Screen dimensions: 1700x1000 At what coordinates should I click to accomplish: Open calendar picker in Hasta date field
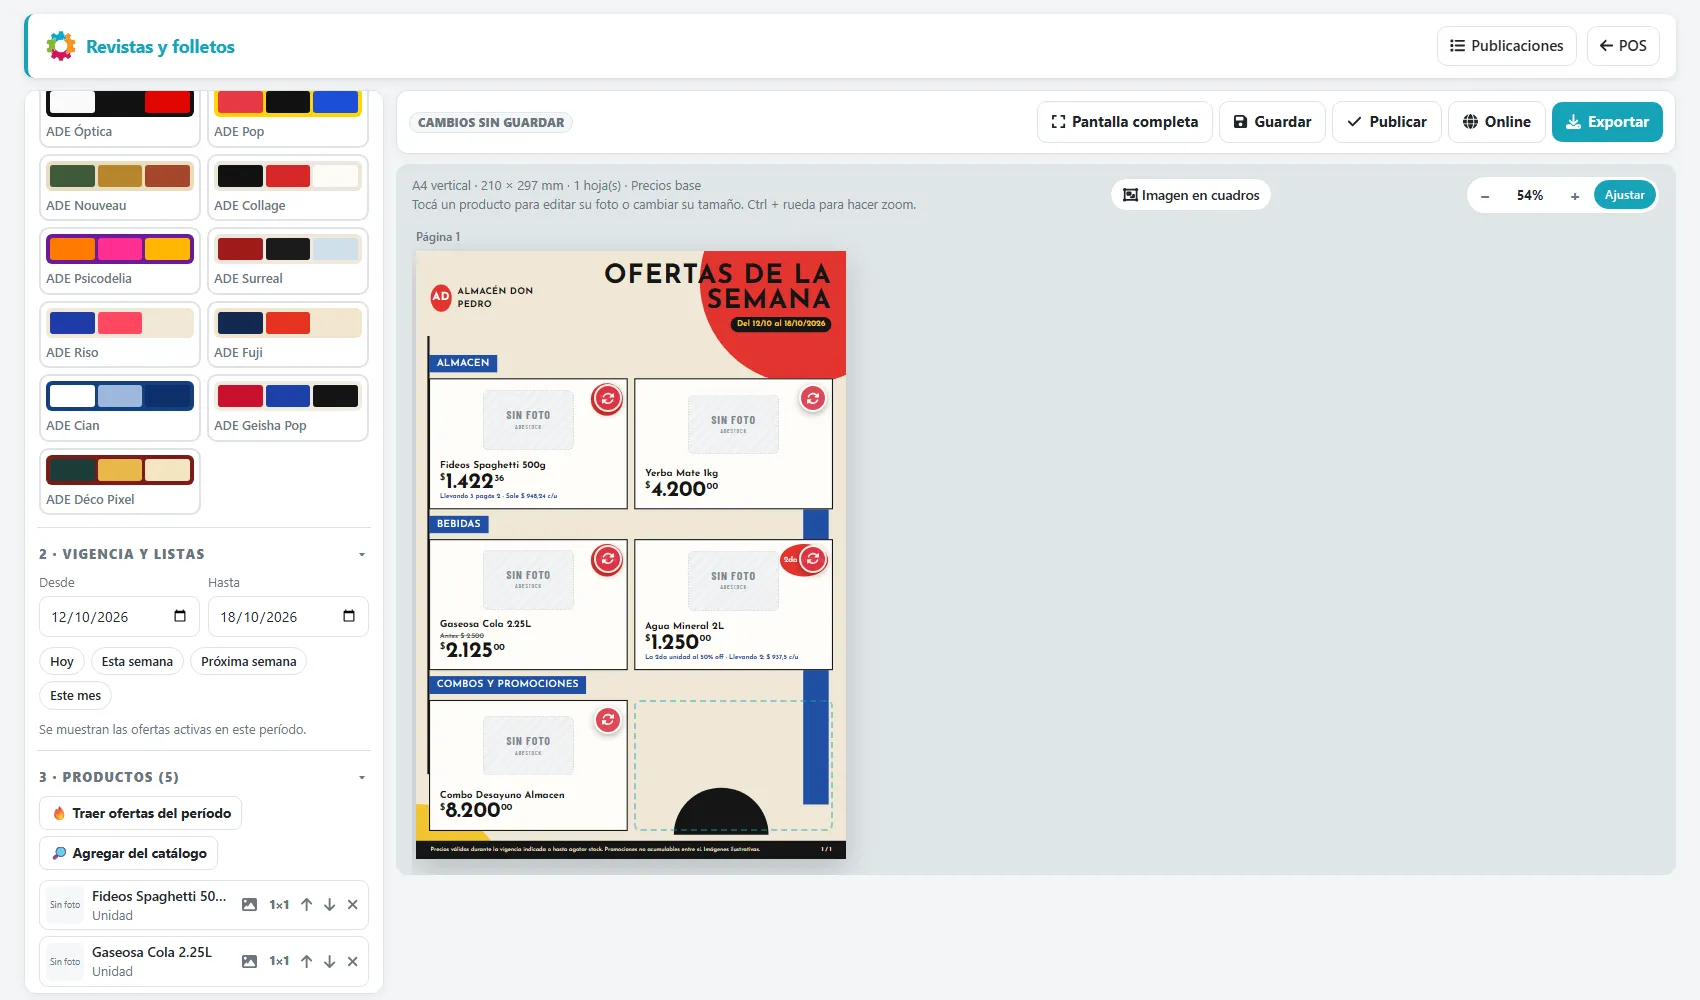pos(349,616)
